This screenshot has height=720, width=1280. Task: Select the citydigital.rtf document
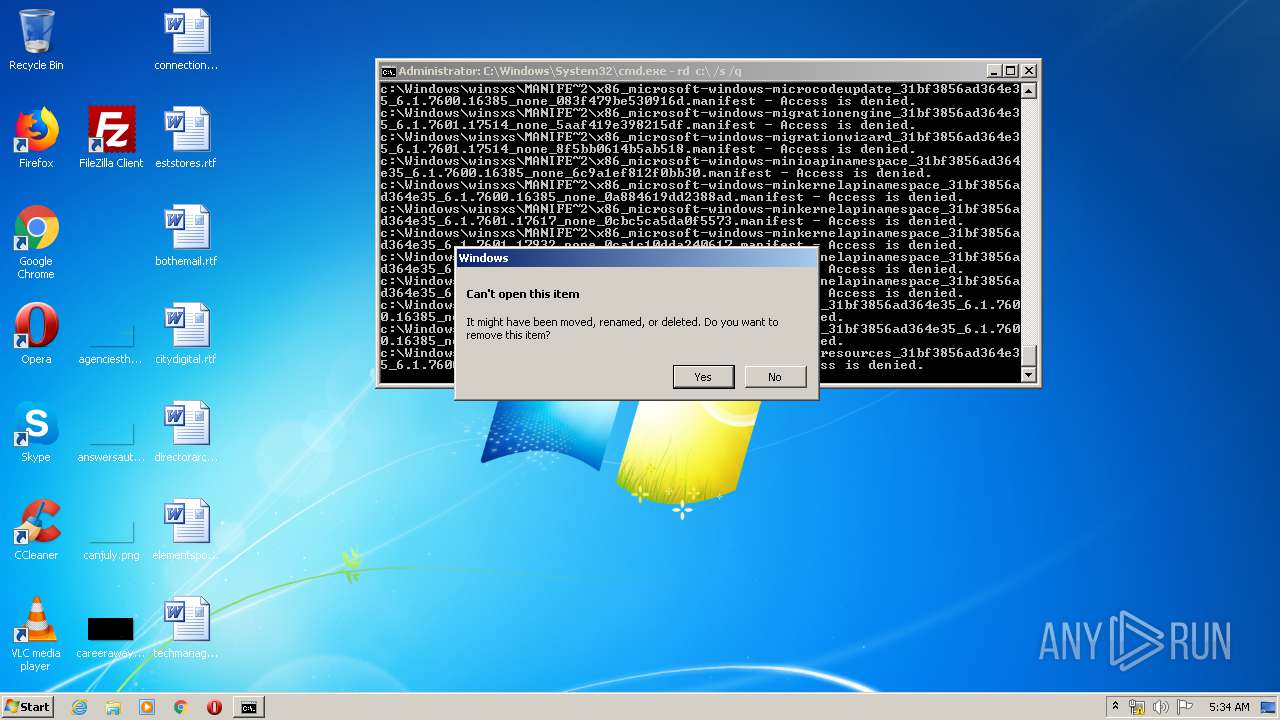point(186,334)
